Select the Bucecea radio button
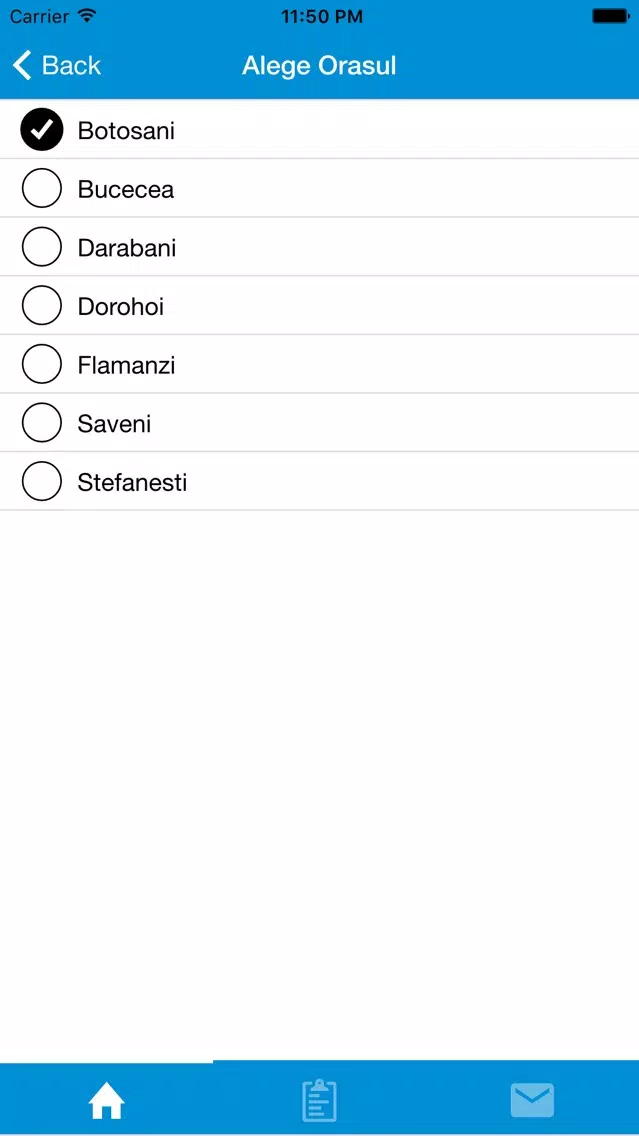The width and height of the screenshot is (639, 1136). pos(42,188)
